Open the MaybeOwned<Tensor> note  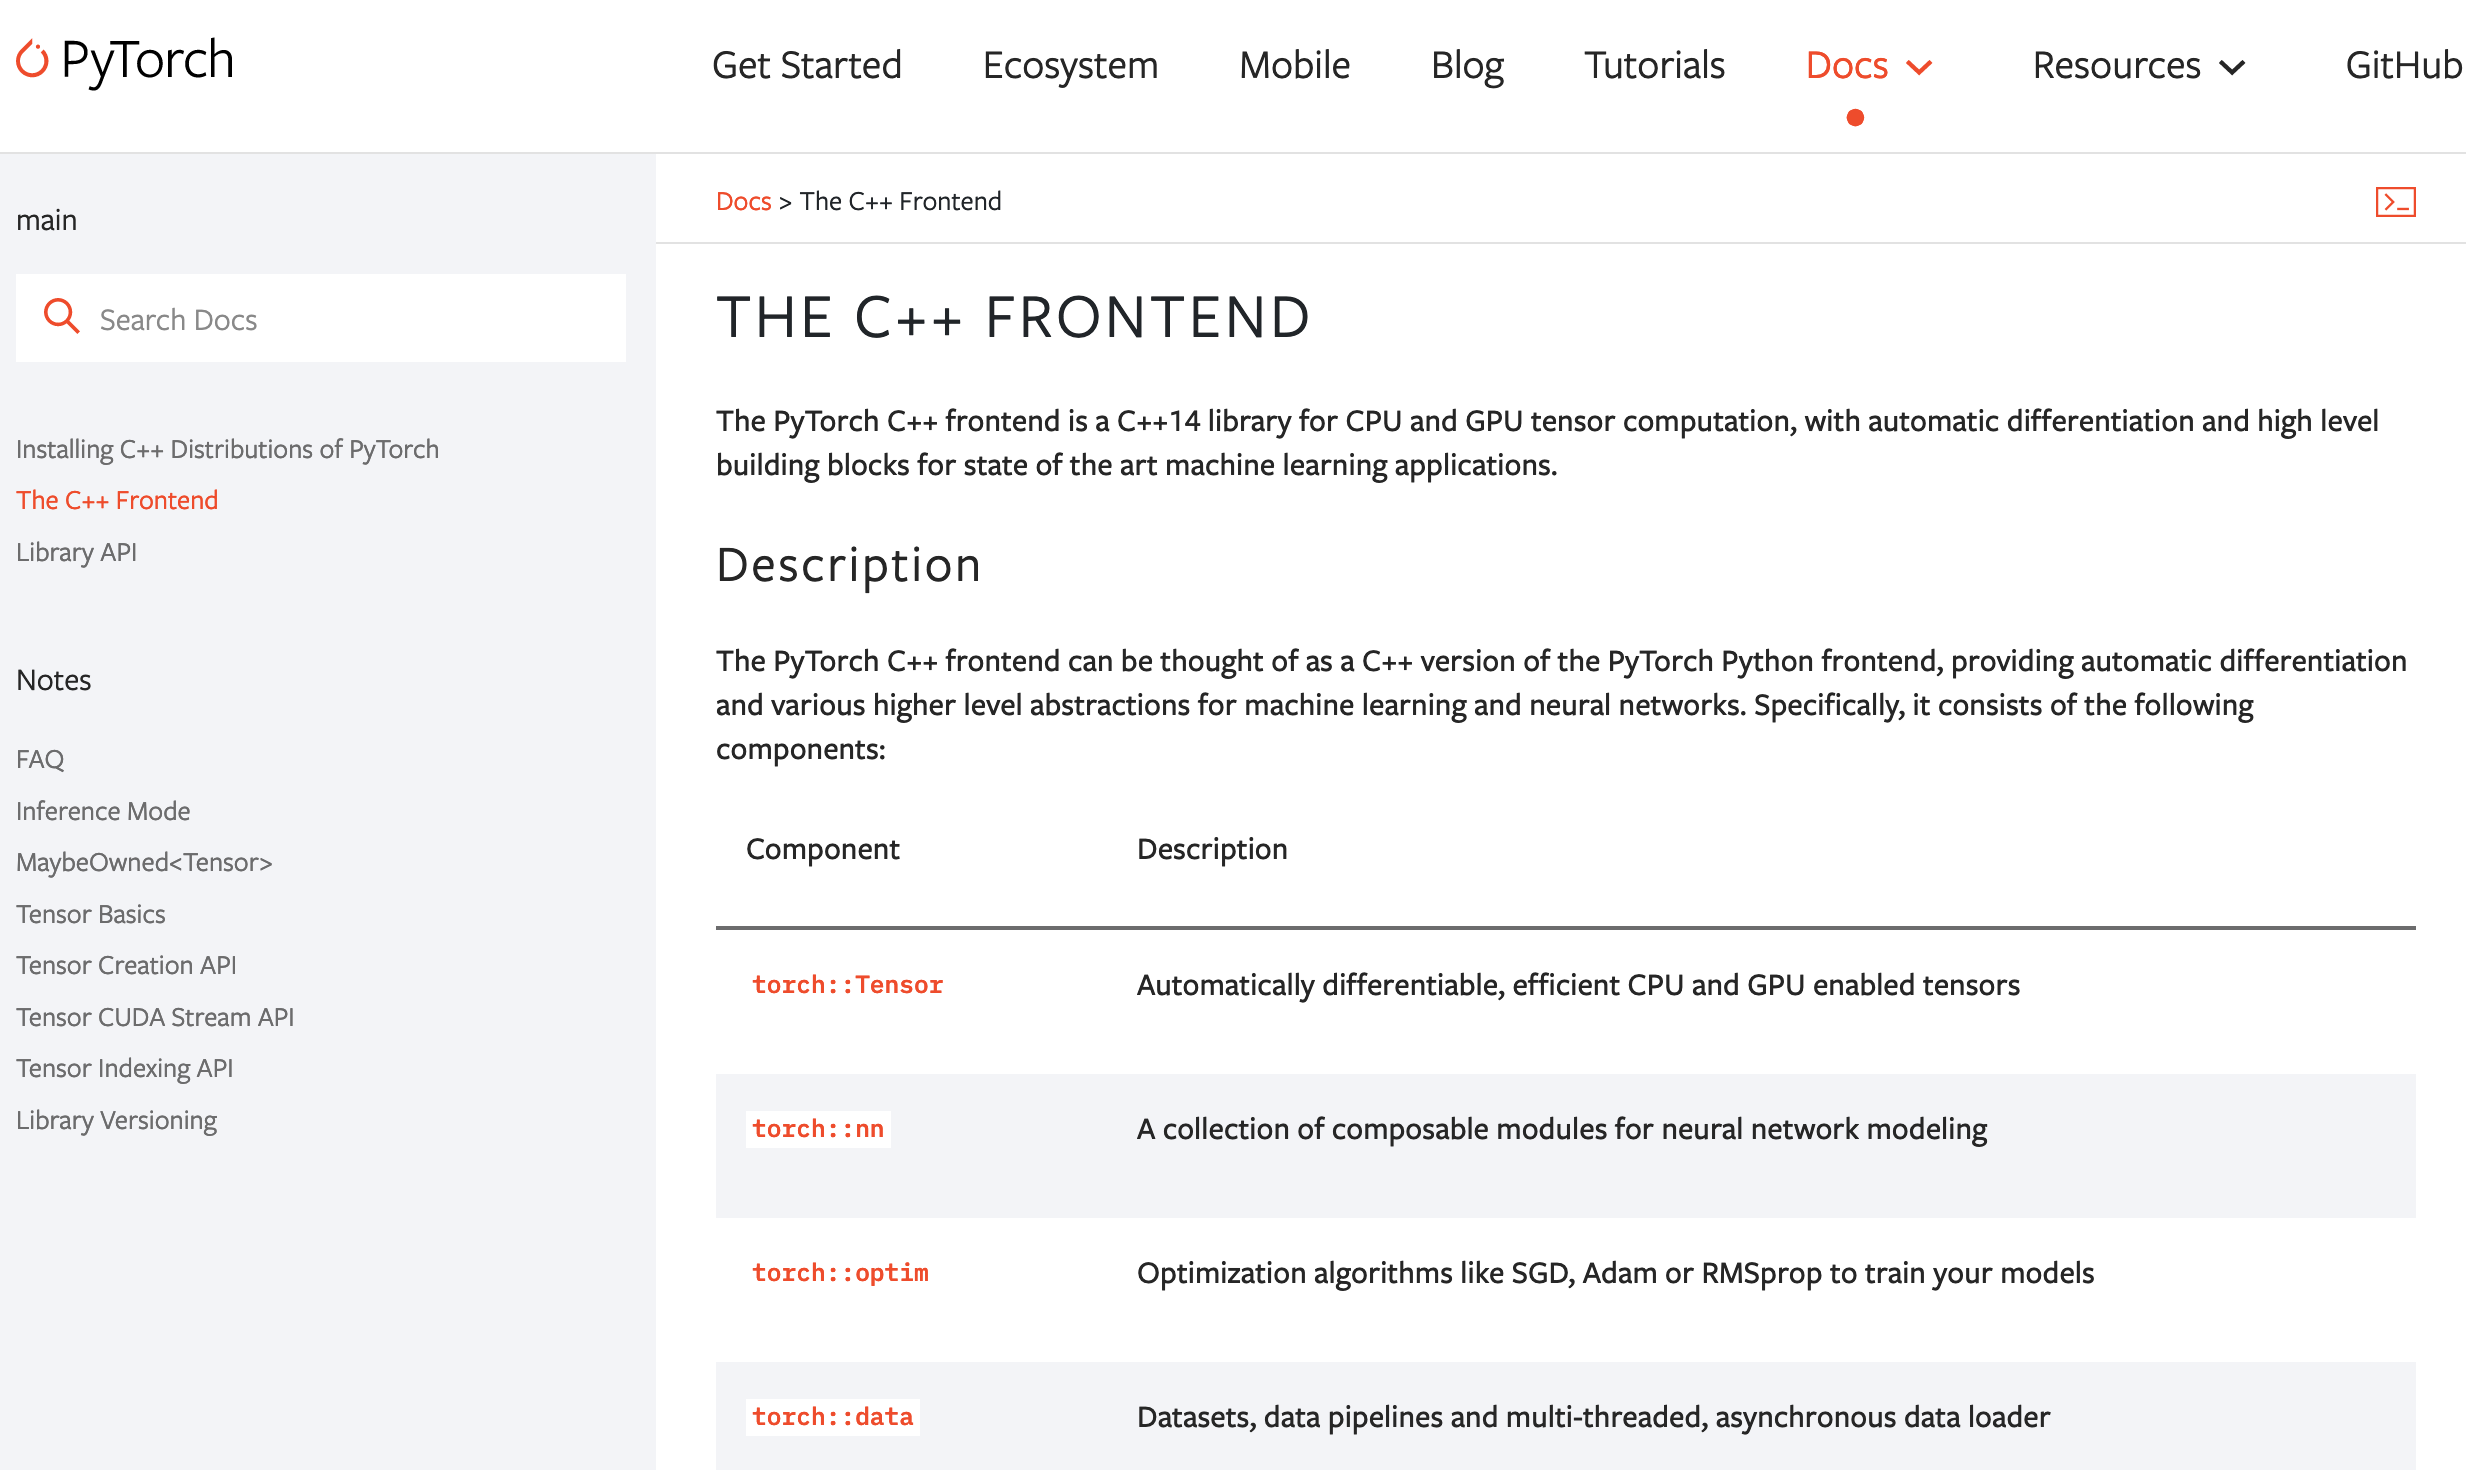[x=144, y=862]
